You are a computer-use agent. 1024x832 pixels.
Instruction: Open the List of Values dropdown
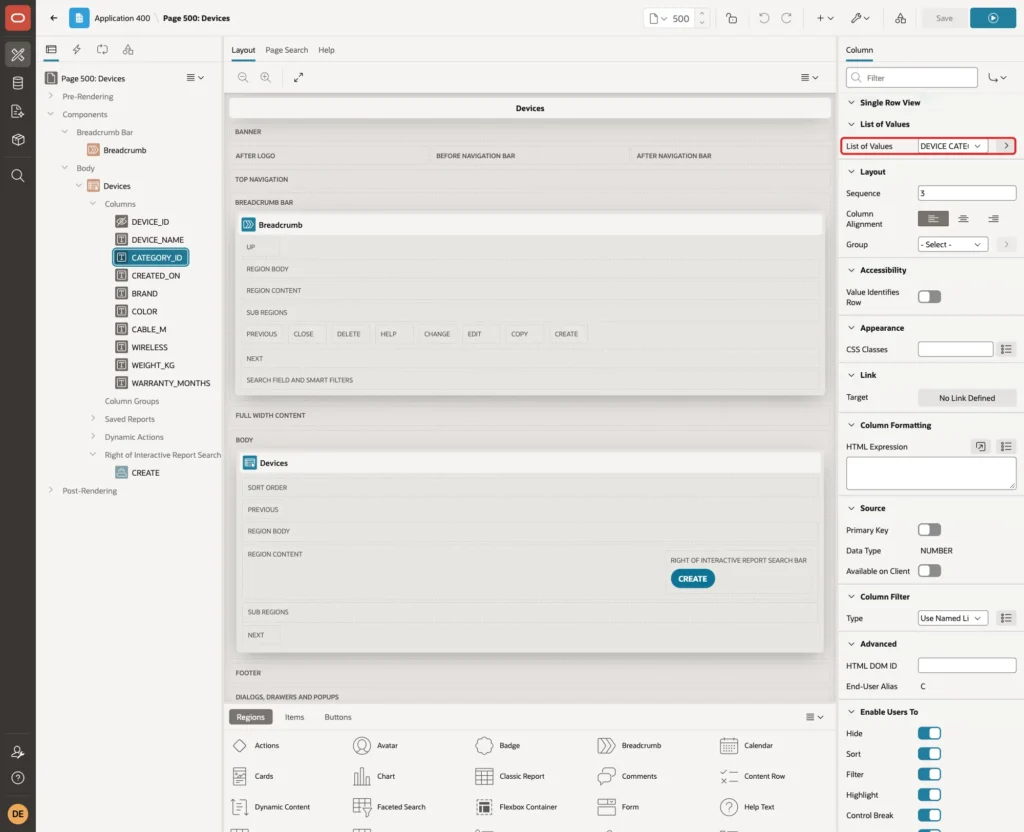953,146
